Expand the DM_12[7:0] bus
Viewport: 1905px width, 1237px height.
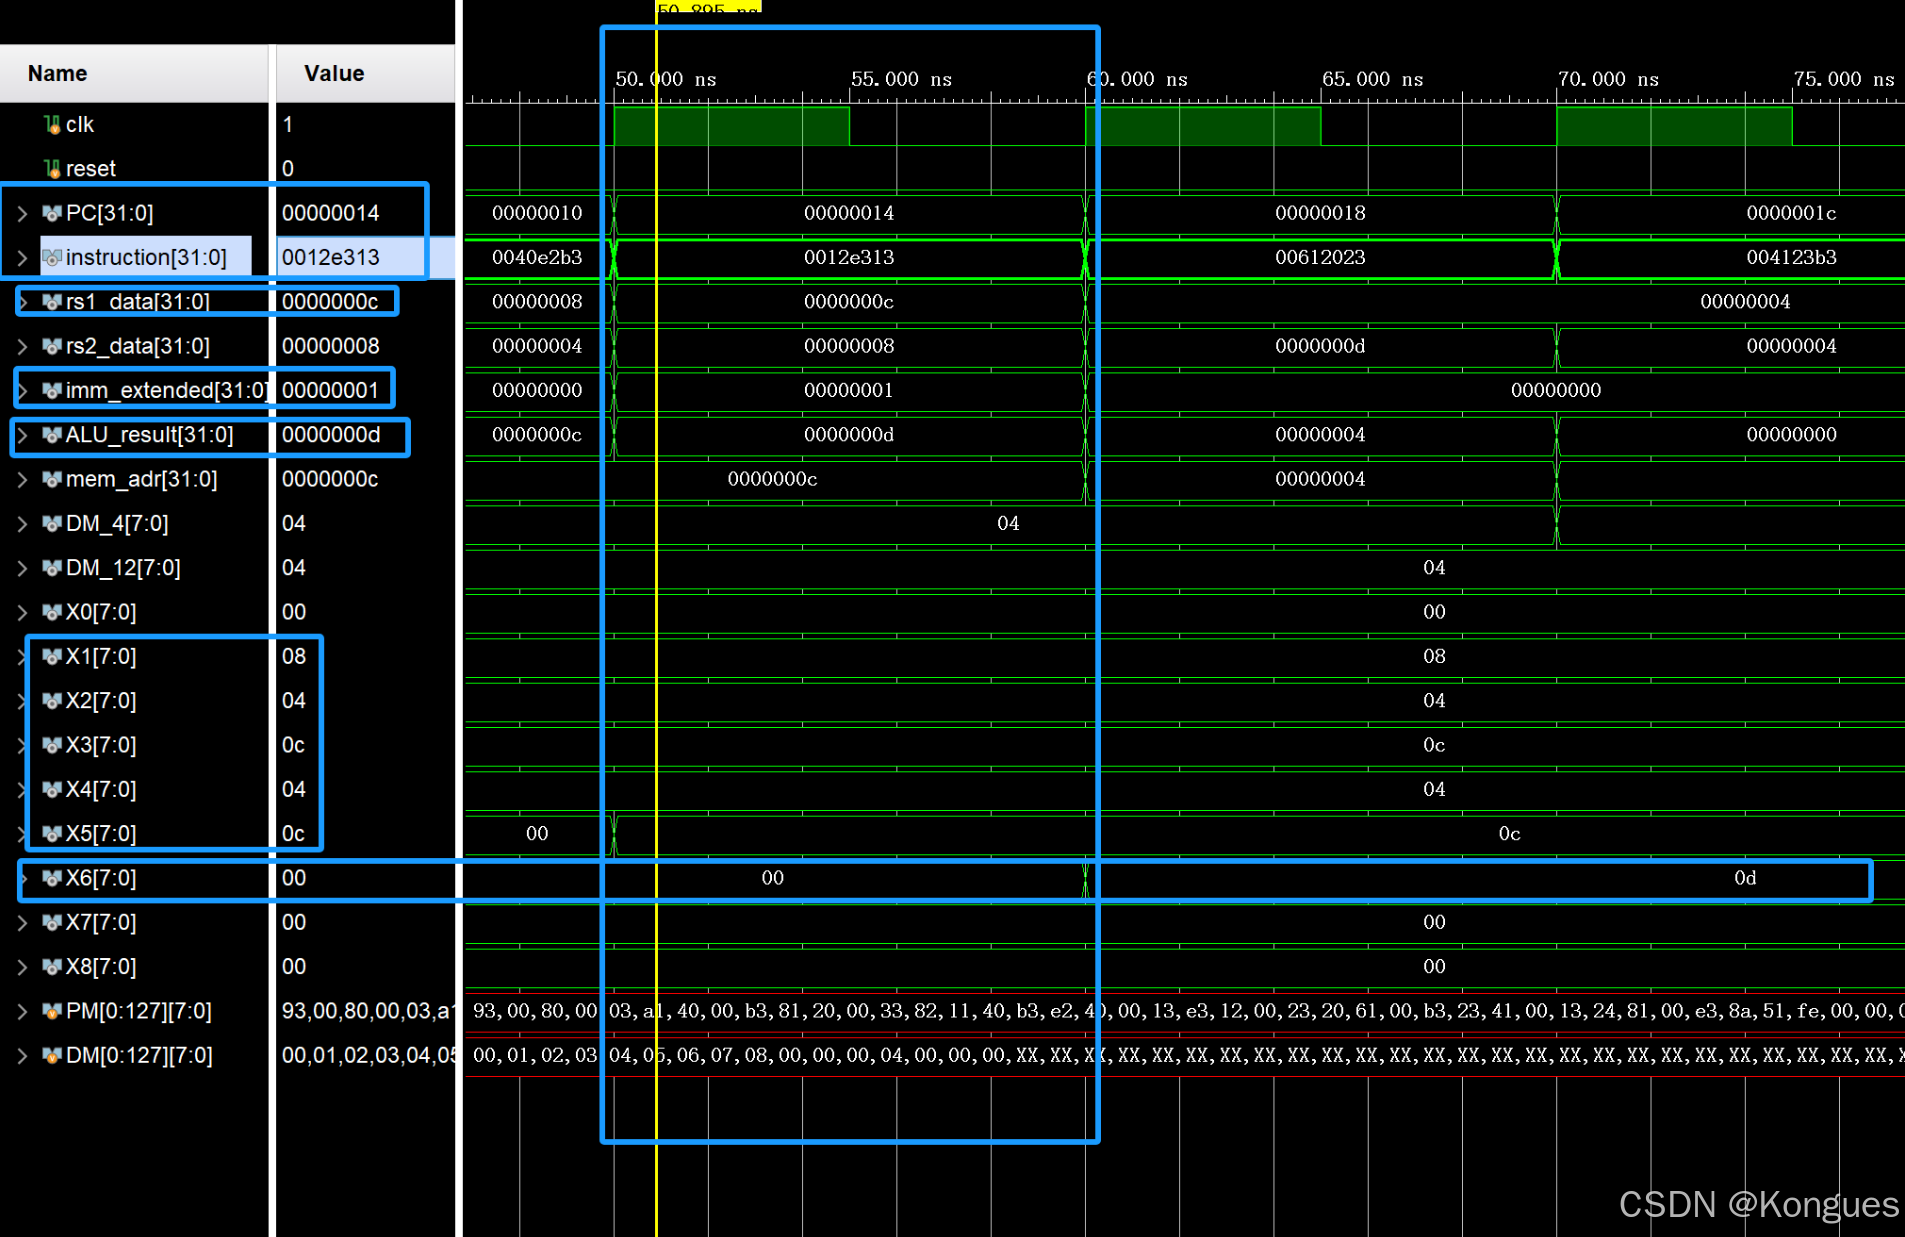tap(22, 567)
